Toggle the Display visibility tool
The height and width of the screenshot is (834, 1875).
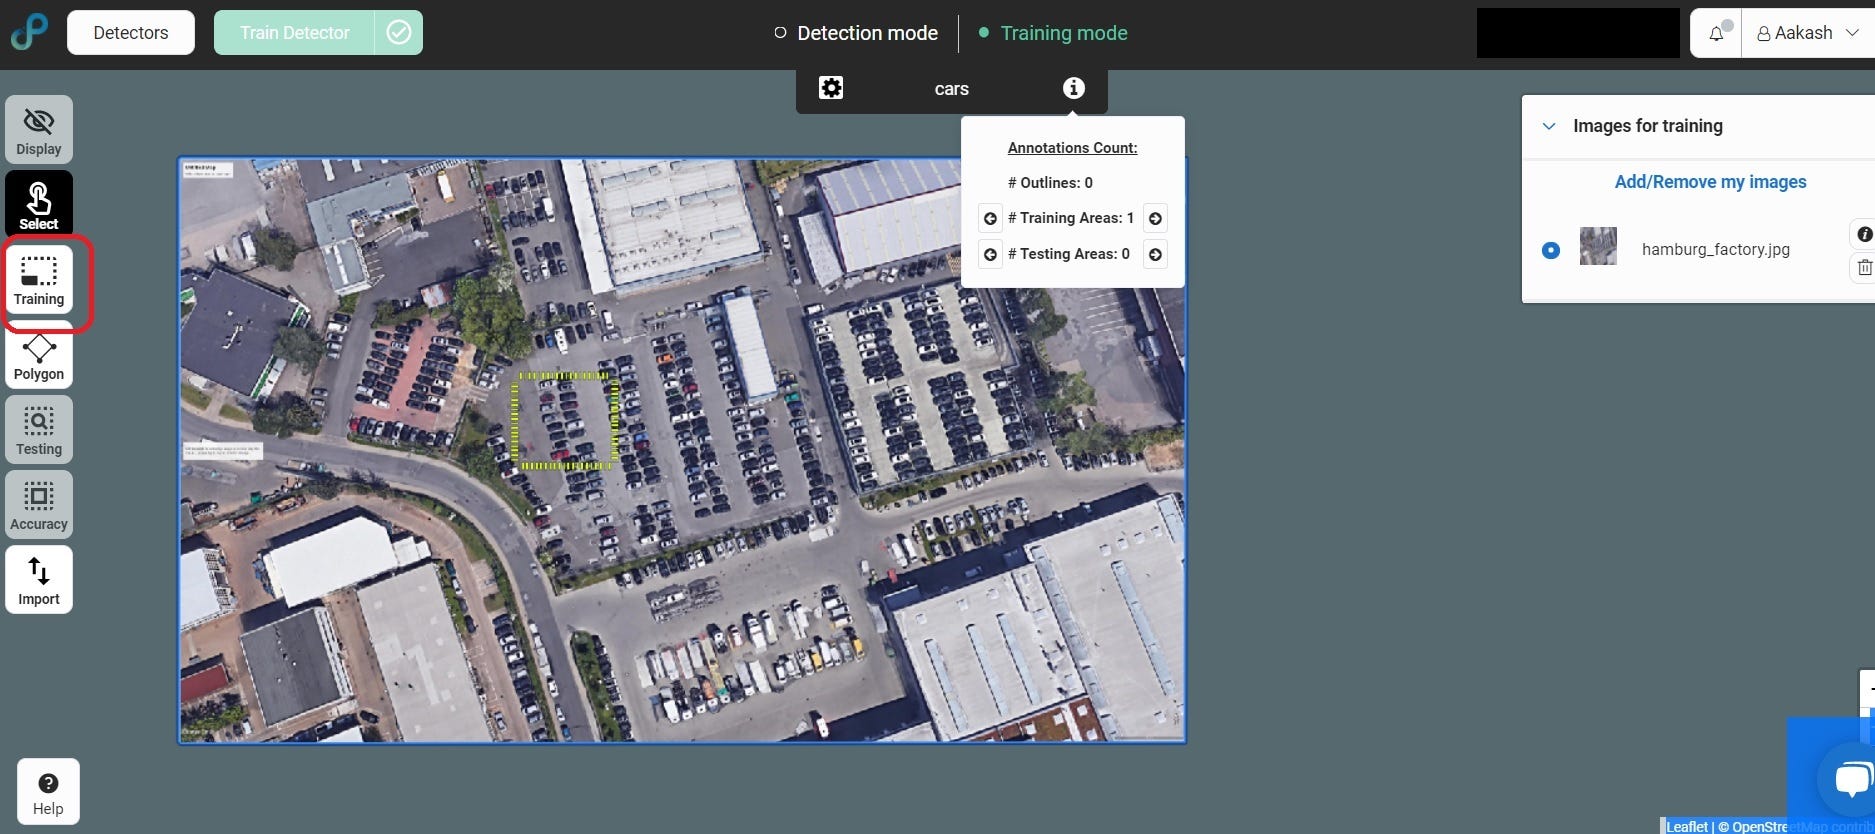(x=39, y=130)
